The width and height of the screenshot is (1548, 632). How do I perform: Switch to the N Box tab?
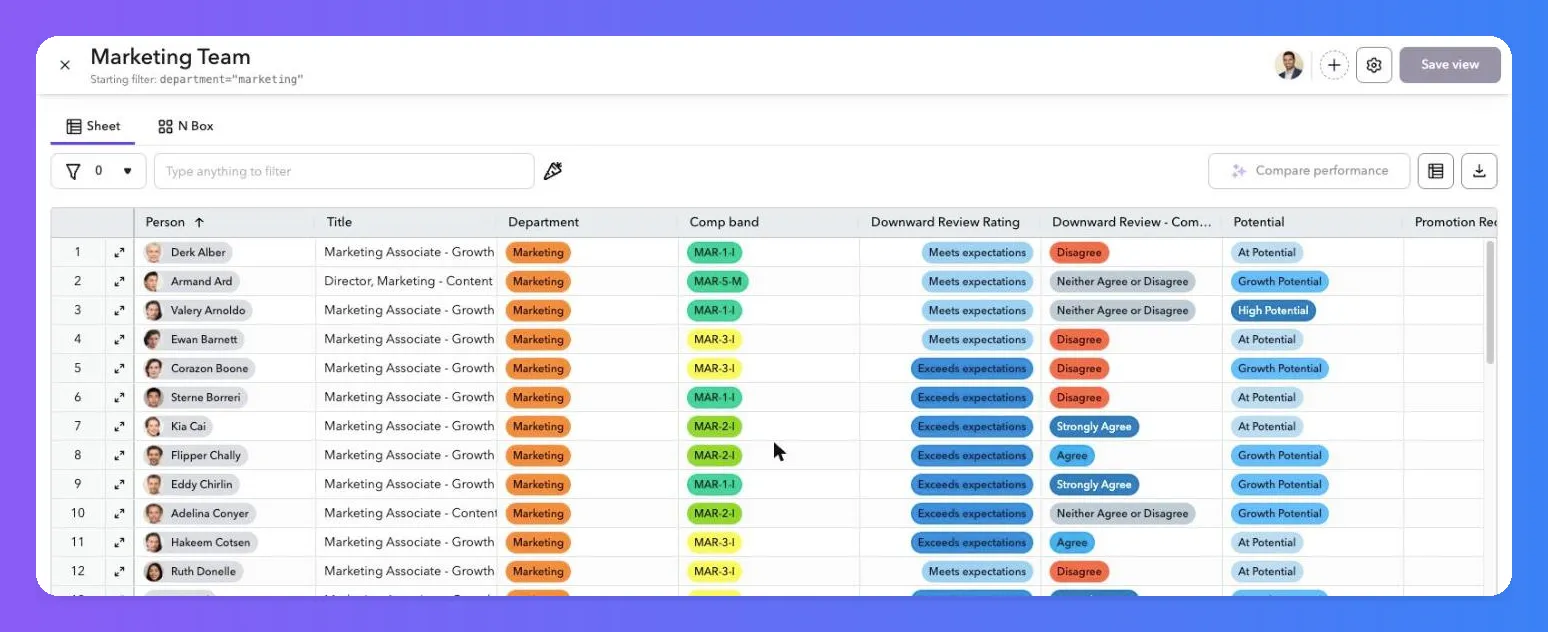pos(186,127)
